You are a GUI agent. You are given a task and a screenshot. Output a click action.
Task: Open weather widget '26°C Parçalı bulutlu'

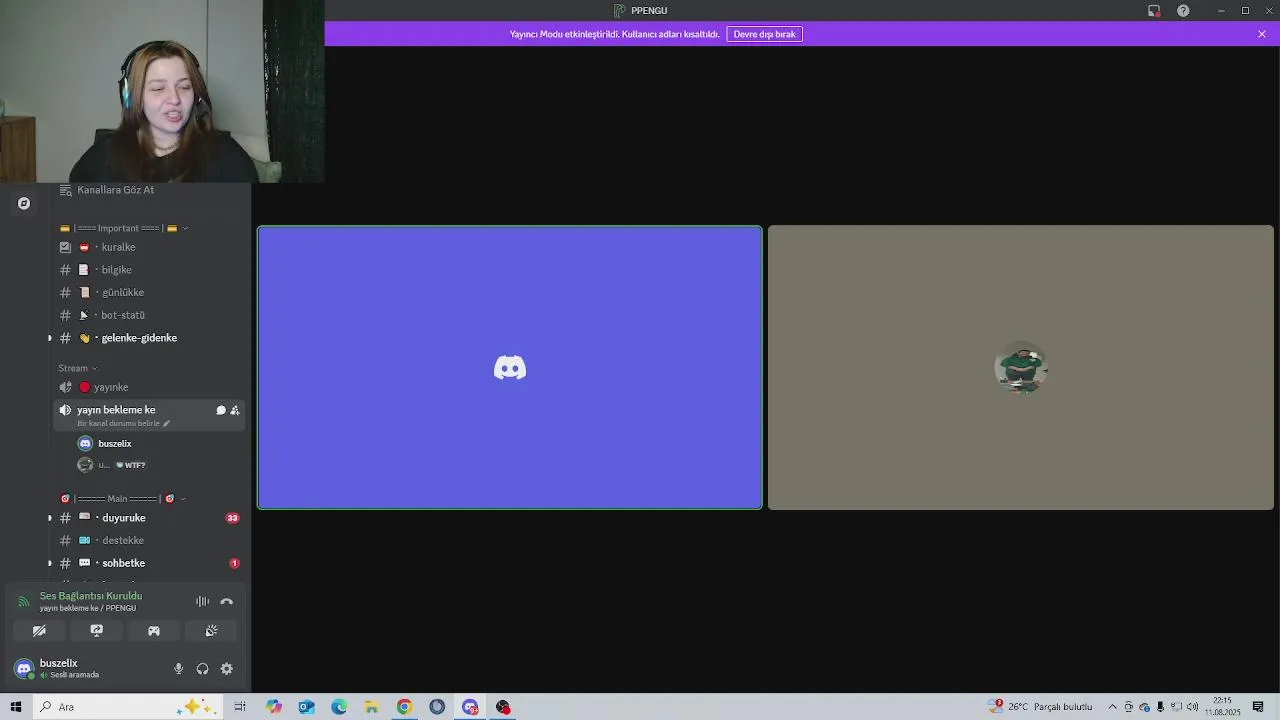tap(1040, 707)
